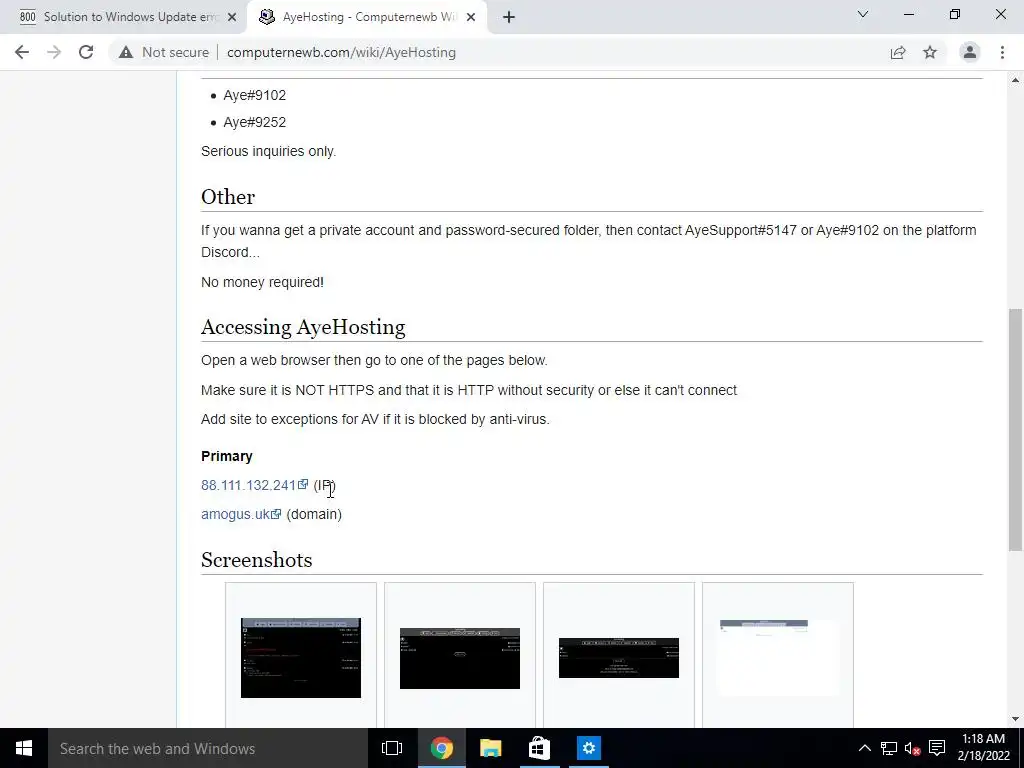Share this page via share icon
1024x768 pixels.
898,52
